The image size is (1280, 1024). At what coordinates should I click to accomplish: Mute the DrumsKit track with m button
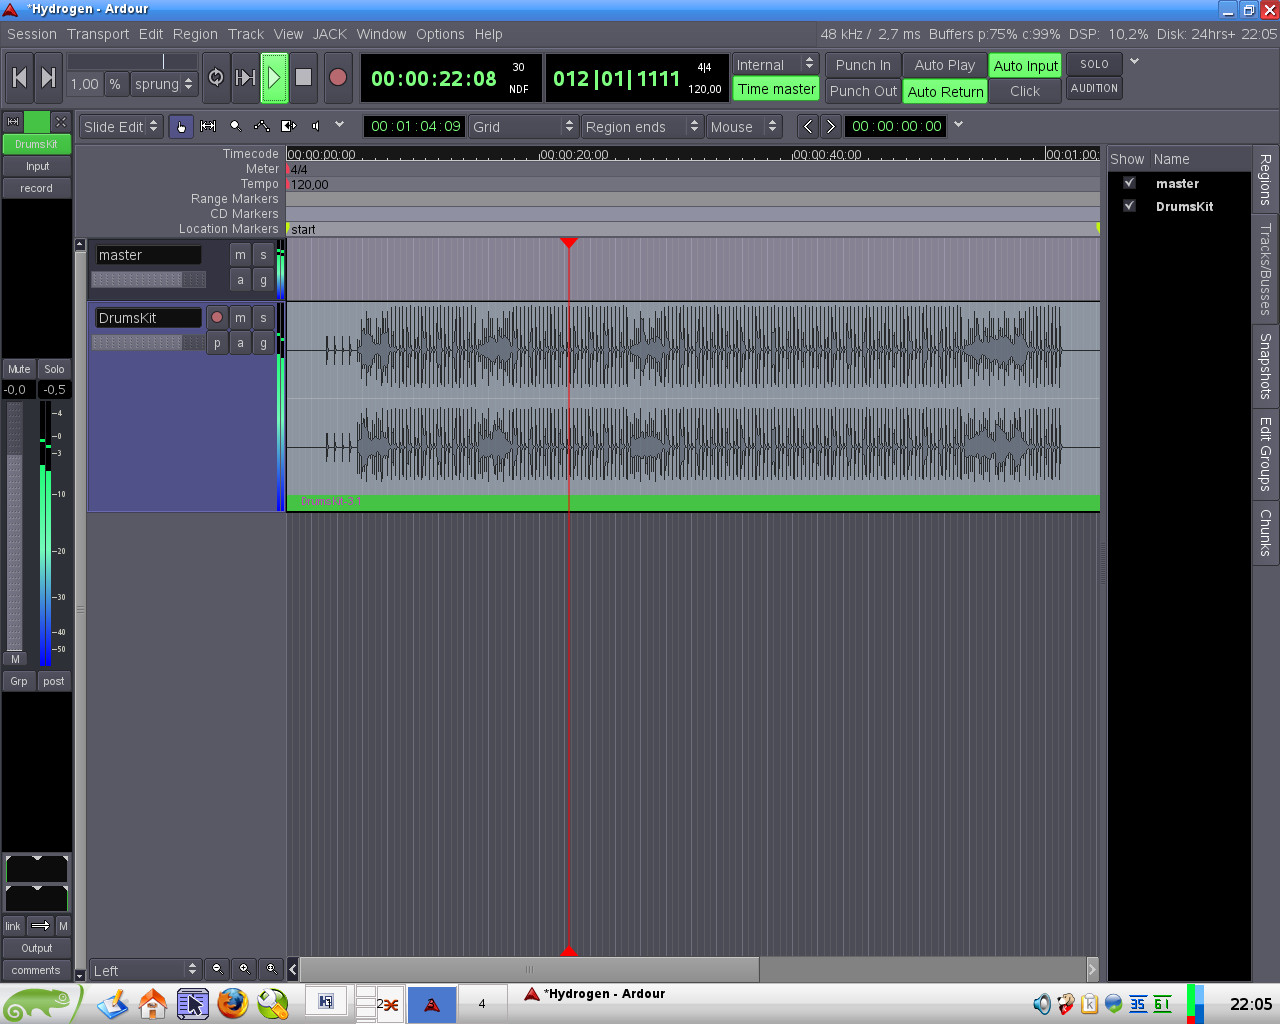tap(240, 318)
